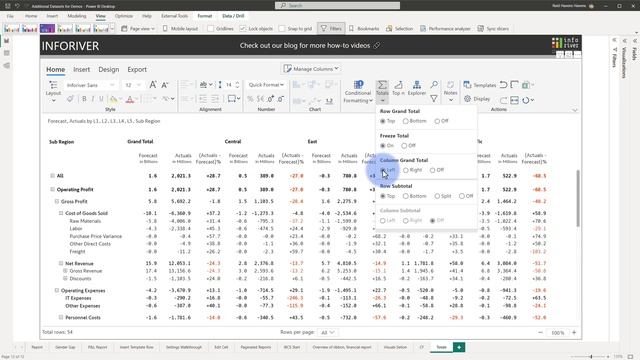Increase decimal places
Image resolution: width=640 pixels, height=360 pixels.
(x=271, y=99)
